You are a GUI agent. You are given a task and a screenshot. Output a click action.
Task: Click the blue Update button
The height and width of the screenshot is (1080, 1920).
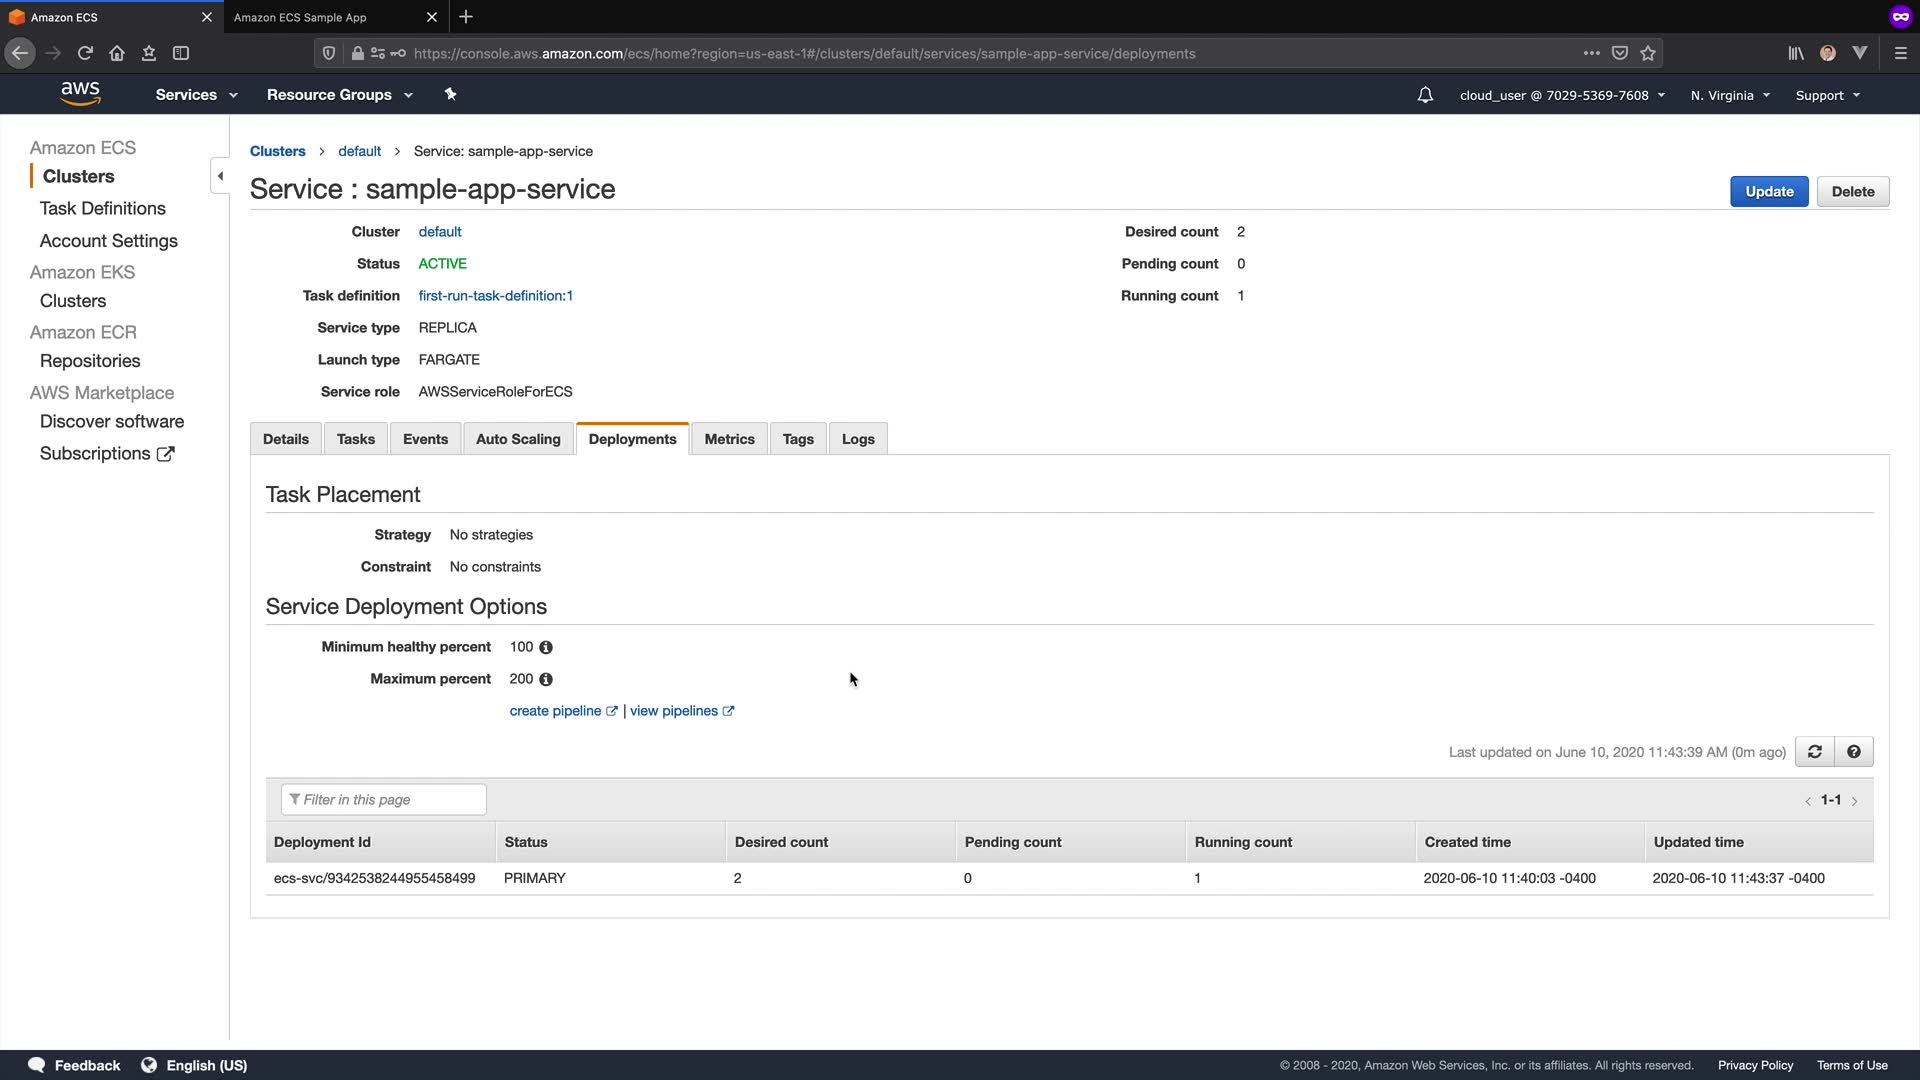[x=1769, y=192]
